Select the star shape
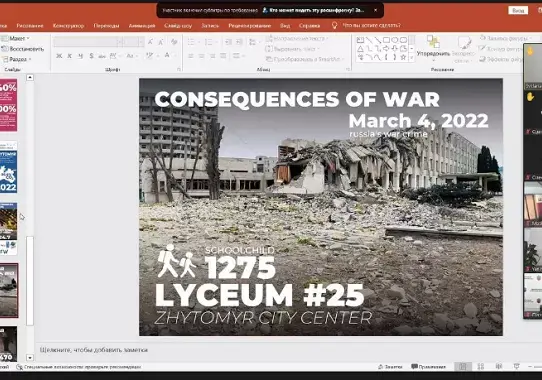542x380 pixels. pos(403,57)
